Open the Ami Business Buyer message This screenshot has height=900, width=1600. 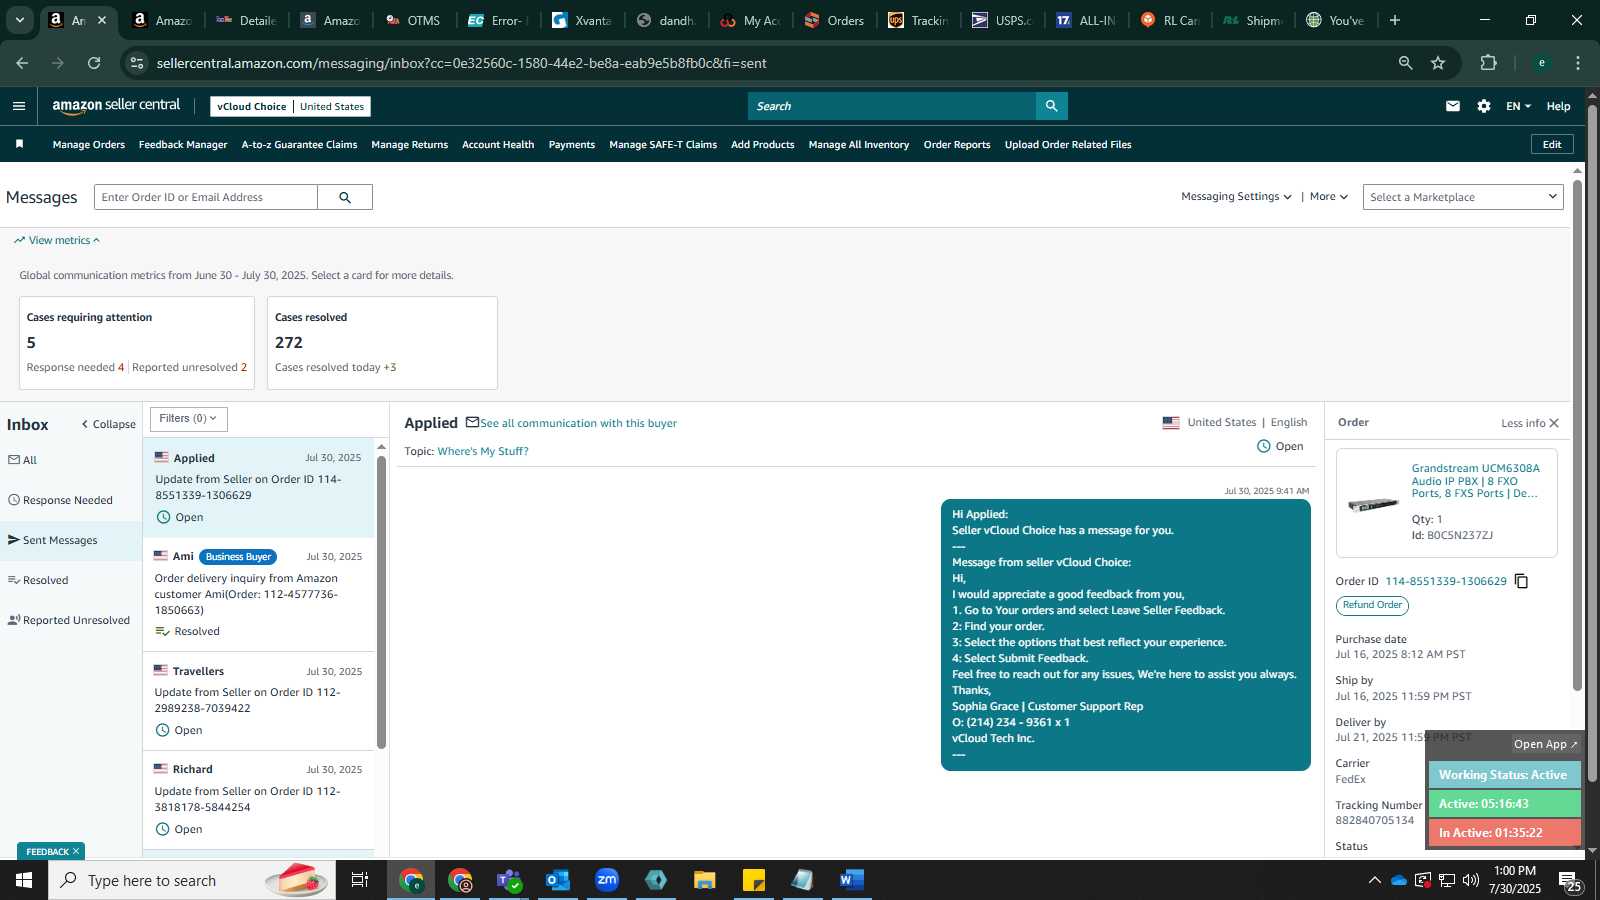click(x=259, y=594)
